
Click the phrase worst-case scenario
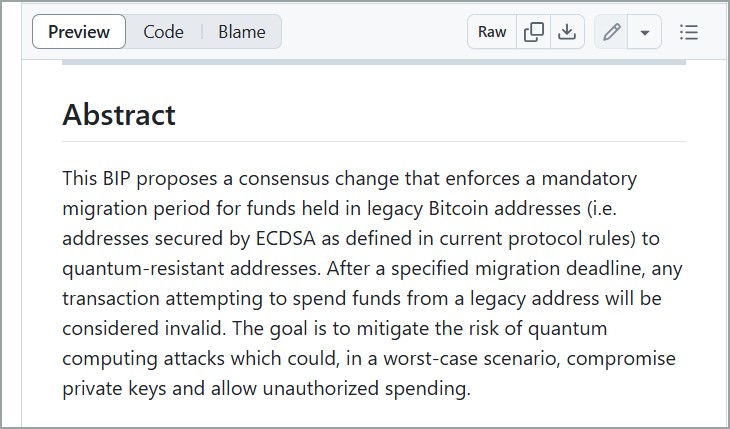click(x=472, y=359)
